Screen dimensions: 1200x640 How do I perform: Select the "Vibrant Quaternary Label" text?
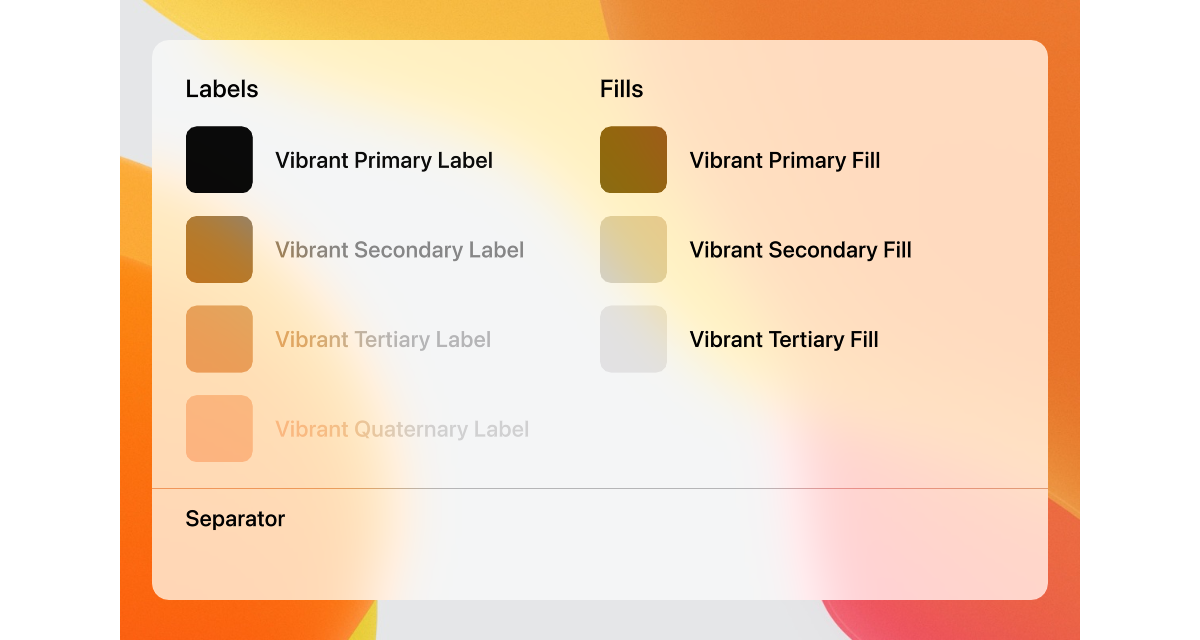[x=402, y=430]
